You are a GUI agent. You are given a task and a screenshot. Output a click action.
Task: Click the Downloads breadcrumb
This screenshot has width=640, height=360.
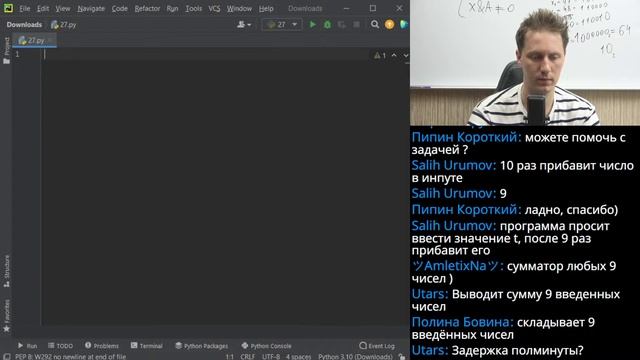click(24, 24)
